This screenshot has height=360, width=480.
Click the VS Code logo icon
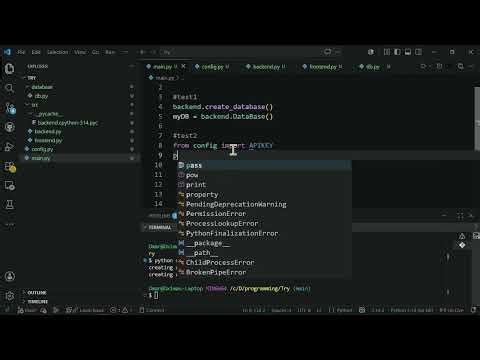click(x=7, y=52)
